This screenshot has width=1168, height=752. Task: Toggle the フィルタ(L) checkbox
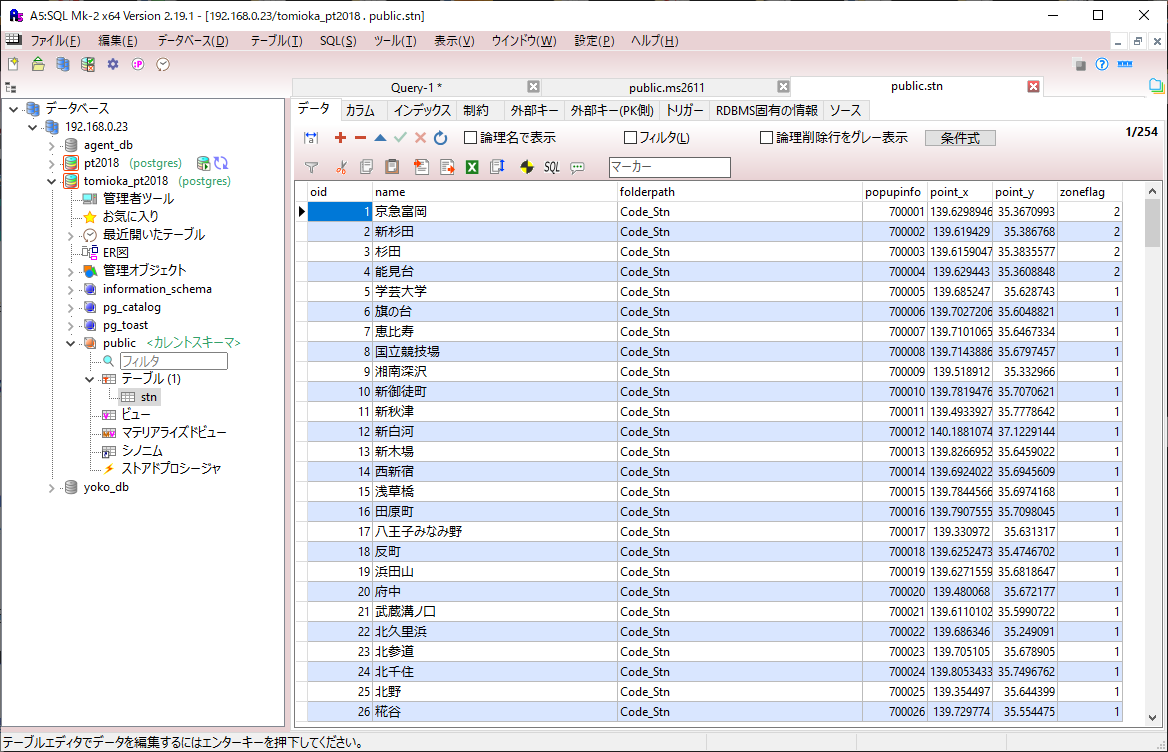tap(631, 138)
